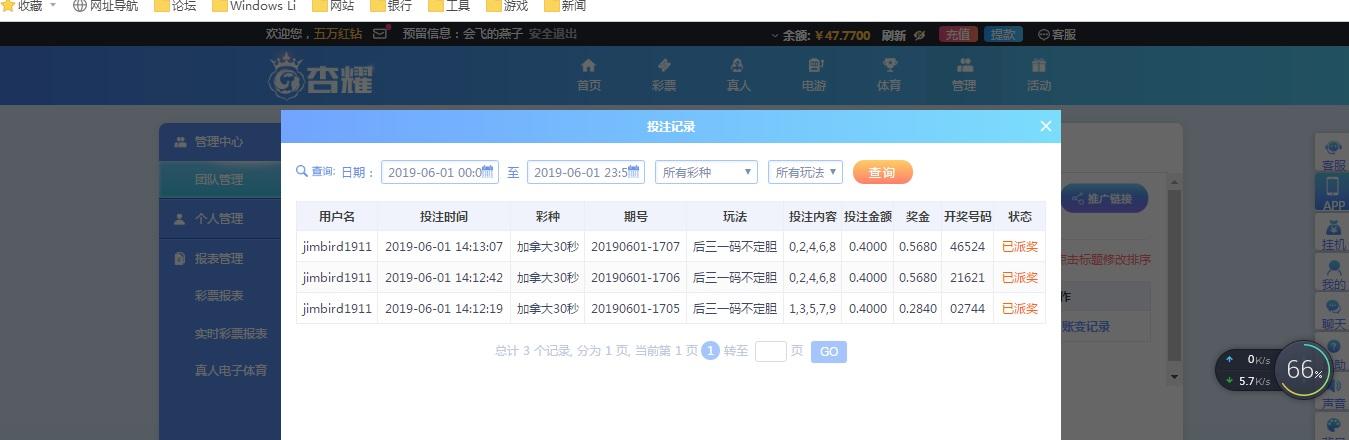Click the 报表管理 document icon in sidebar
The width and height of the screenshot is (1349, 440).
(180, 258)
